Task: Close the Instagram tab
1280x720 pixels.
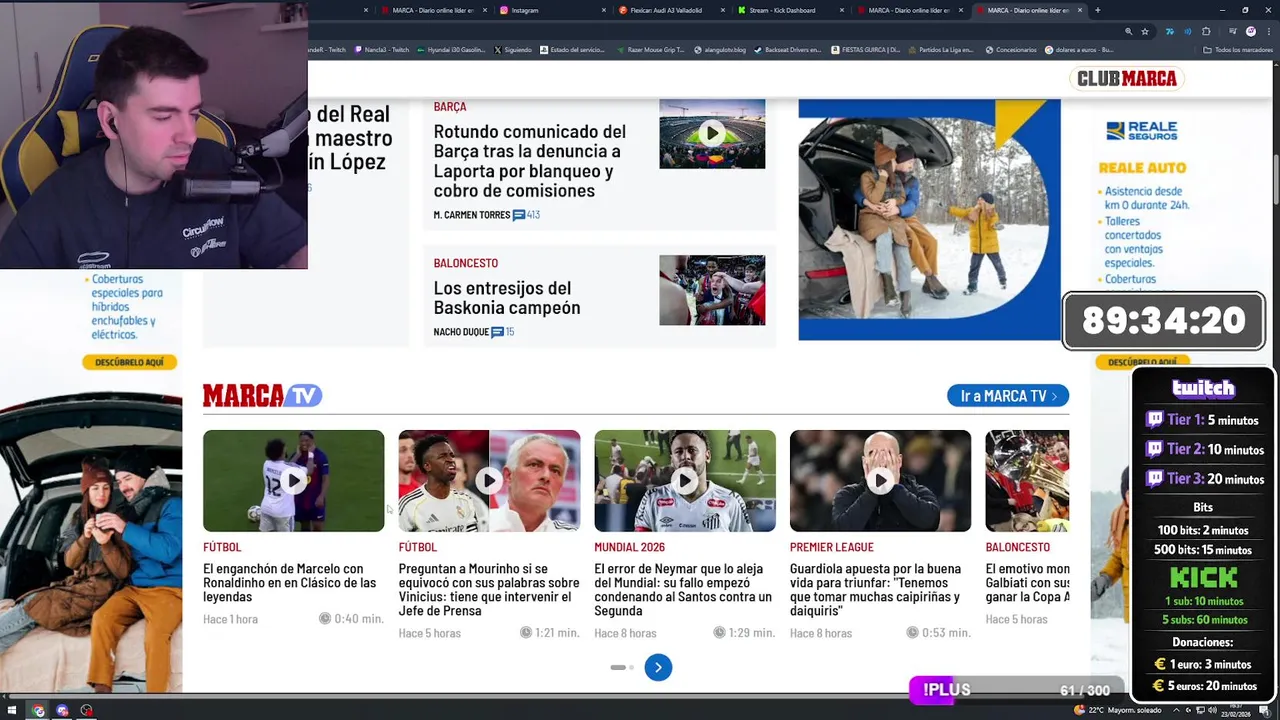Action: tap(603, 10)
